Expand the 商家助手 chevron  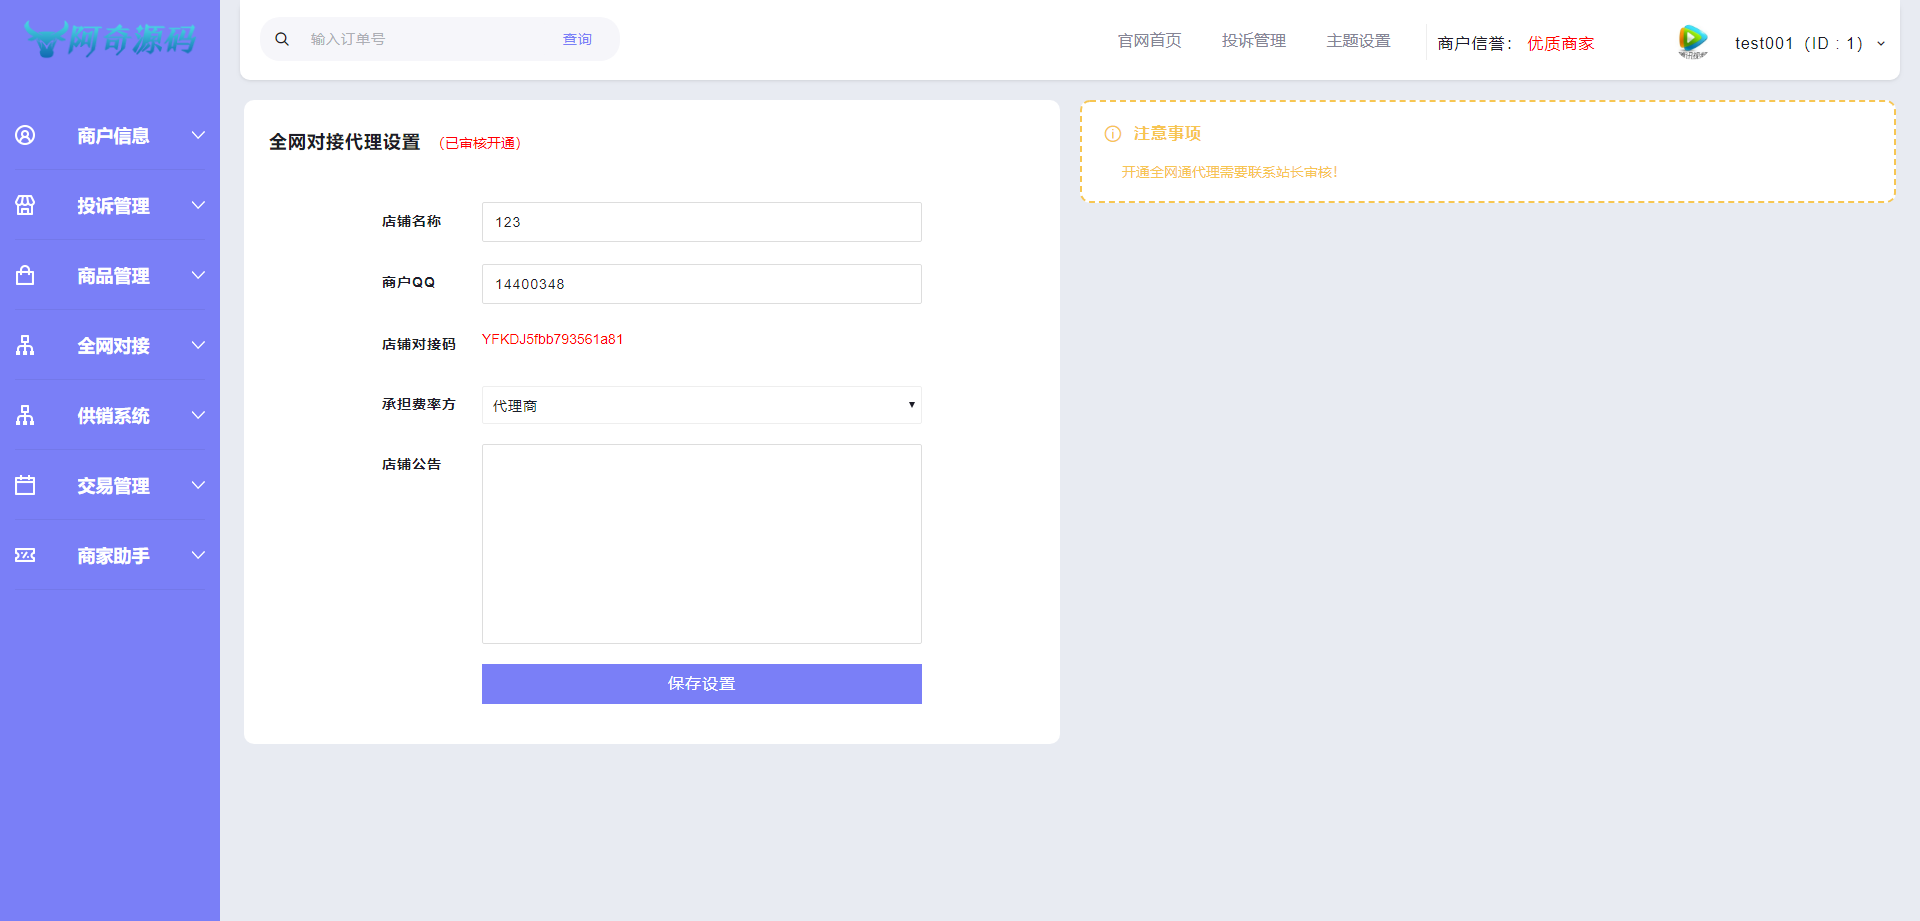[x=198, y=555]
